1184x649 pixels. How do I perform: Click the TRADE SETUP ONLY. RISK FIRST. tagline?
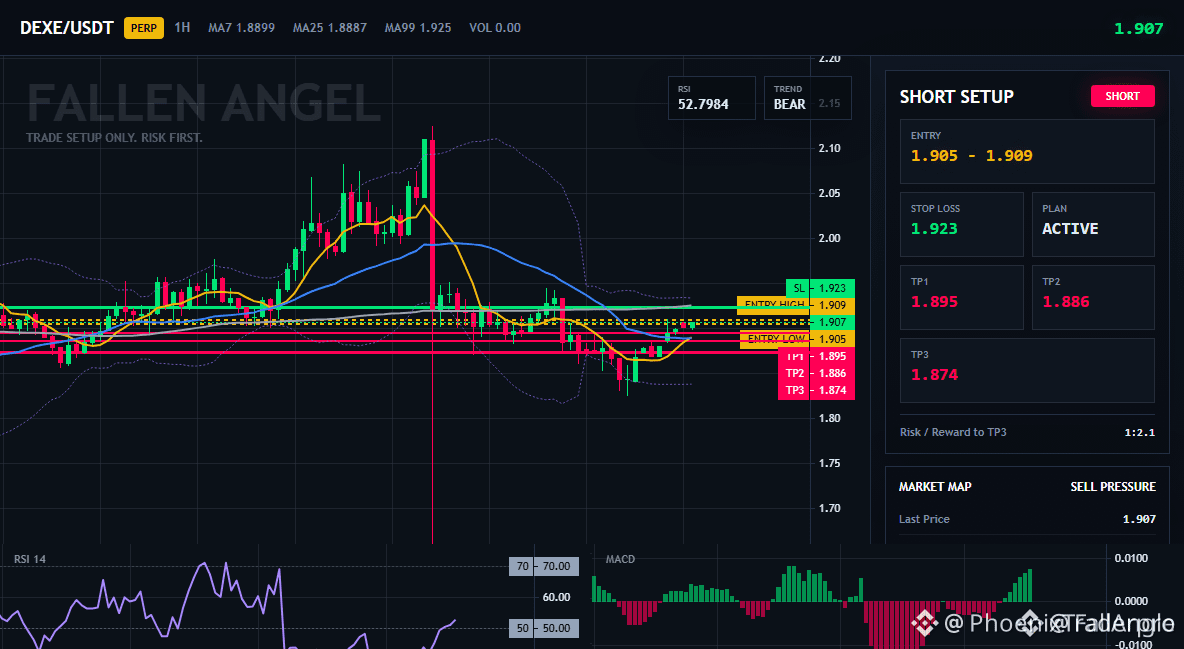pos(114,138)
